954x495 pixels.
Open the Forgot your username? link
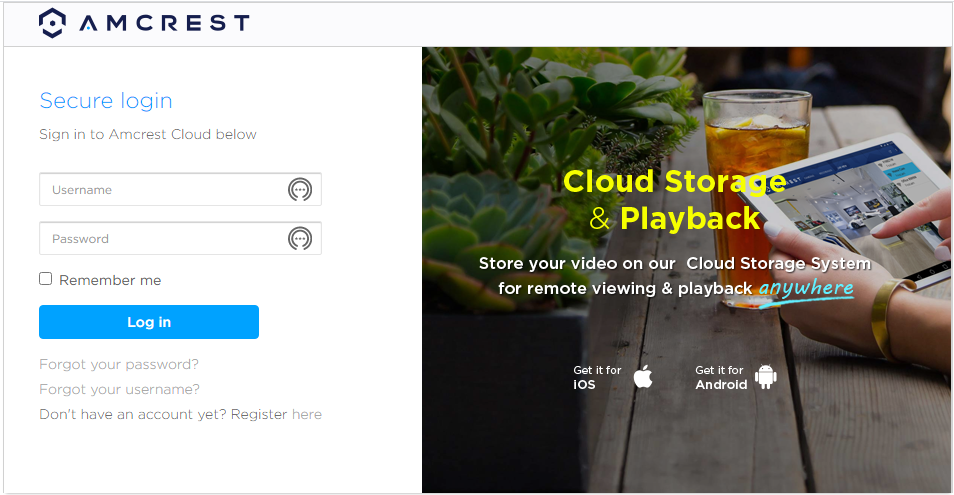[119, 389]
